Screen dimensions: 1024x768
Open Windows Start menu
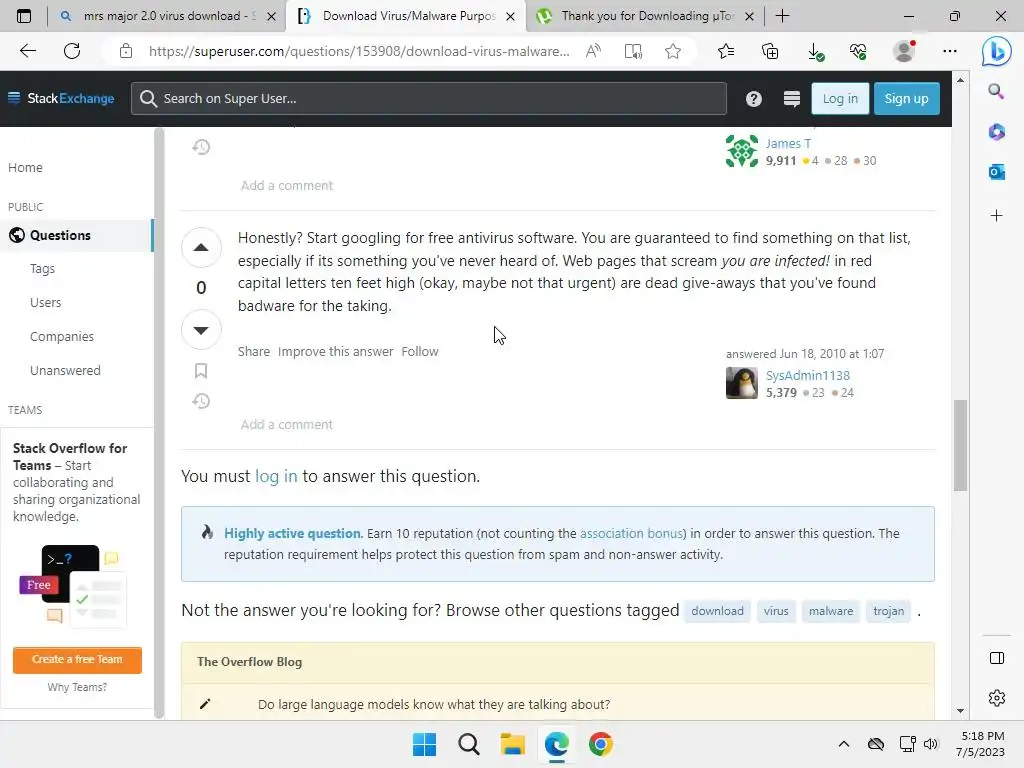(x=424, y=744)
